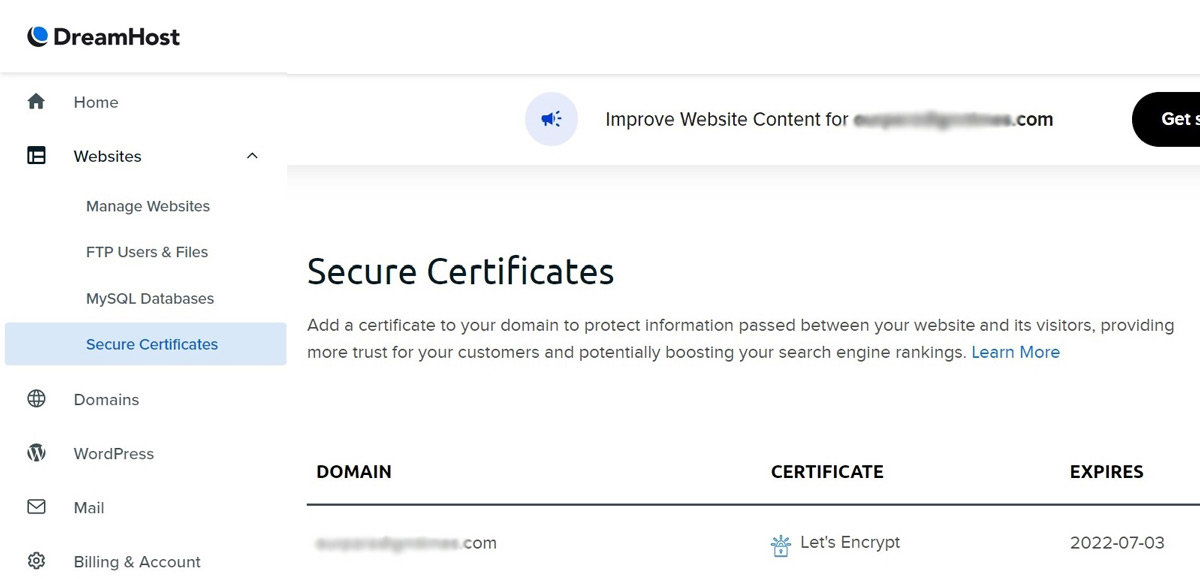This screenshot has width=1200, height=579.
Task: Click the Domains globe icon
Action: click(36, 399)
